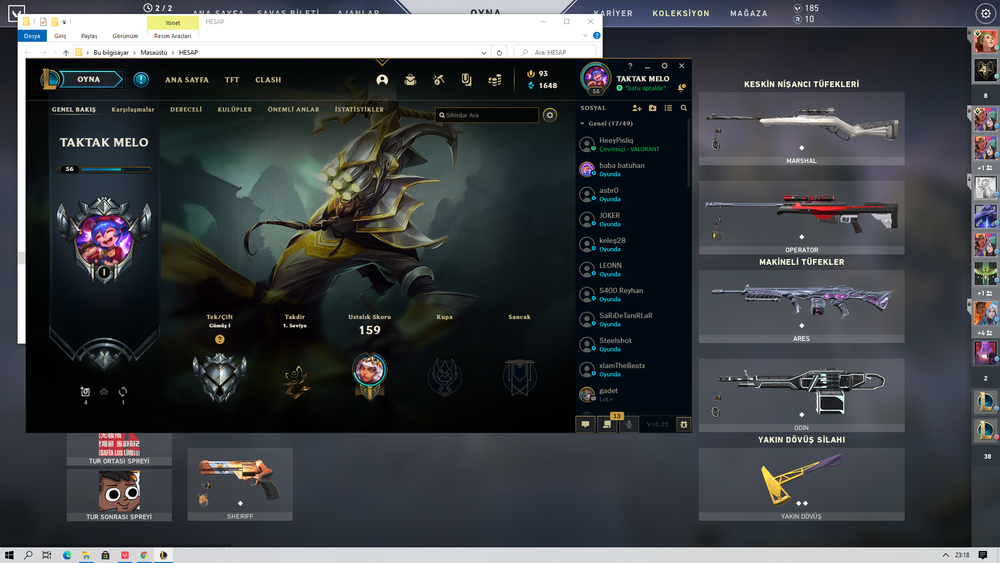Click the new folder icon in Sosyal
Image resolution: width=1000 pixels, height=563 pixels.
[652, 108]
